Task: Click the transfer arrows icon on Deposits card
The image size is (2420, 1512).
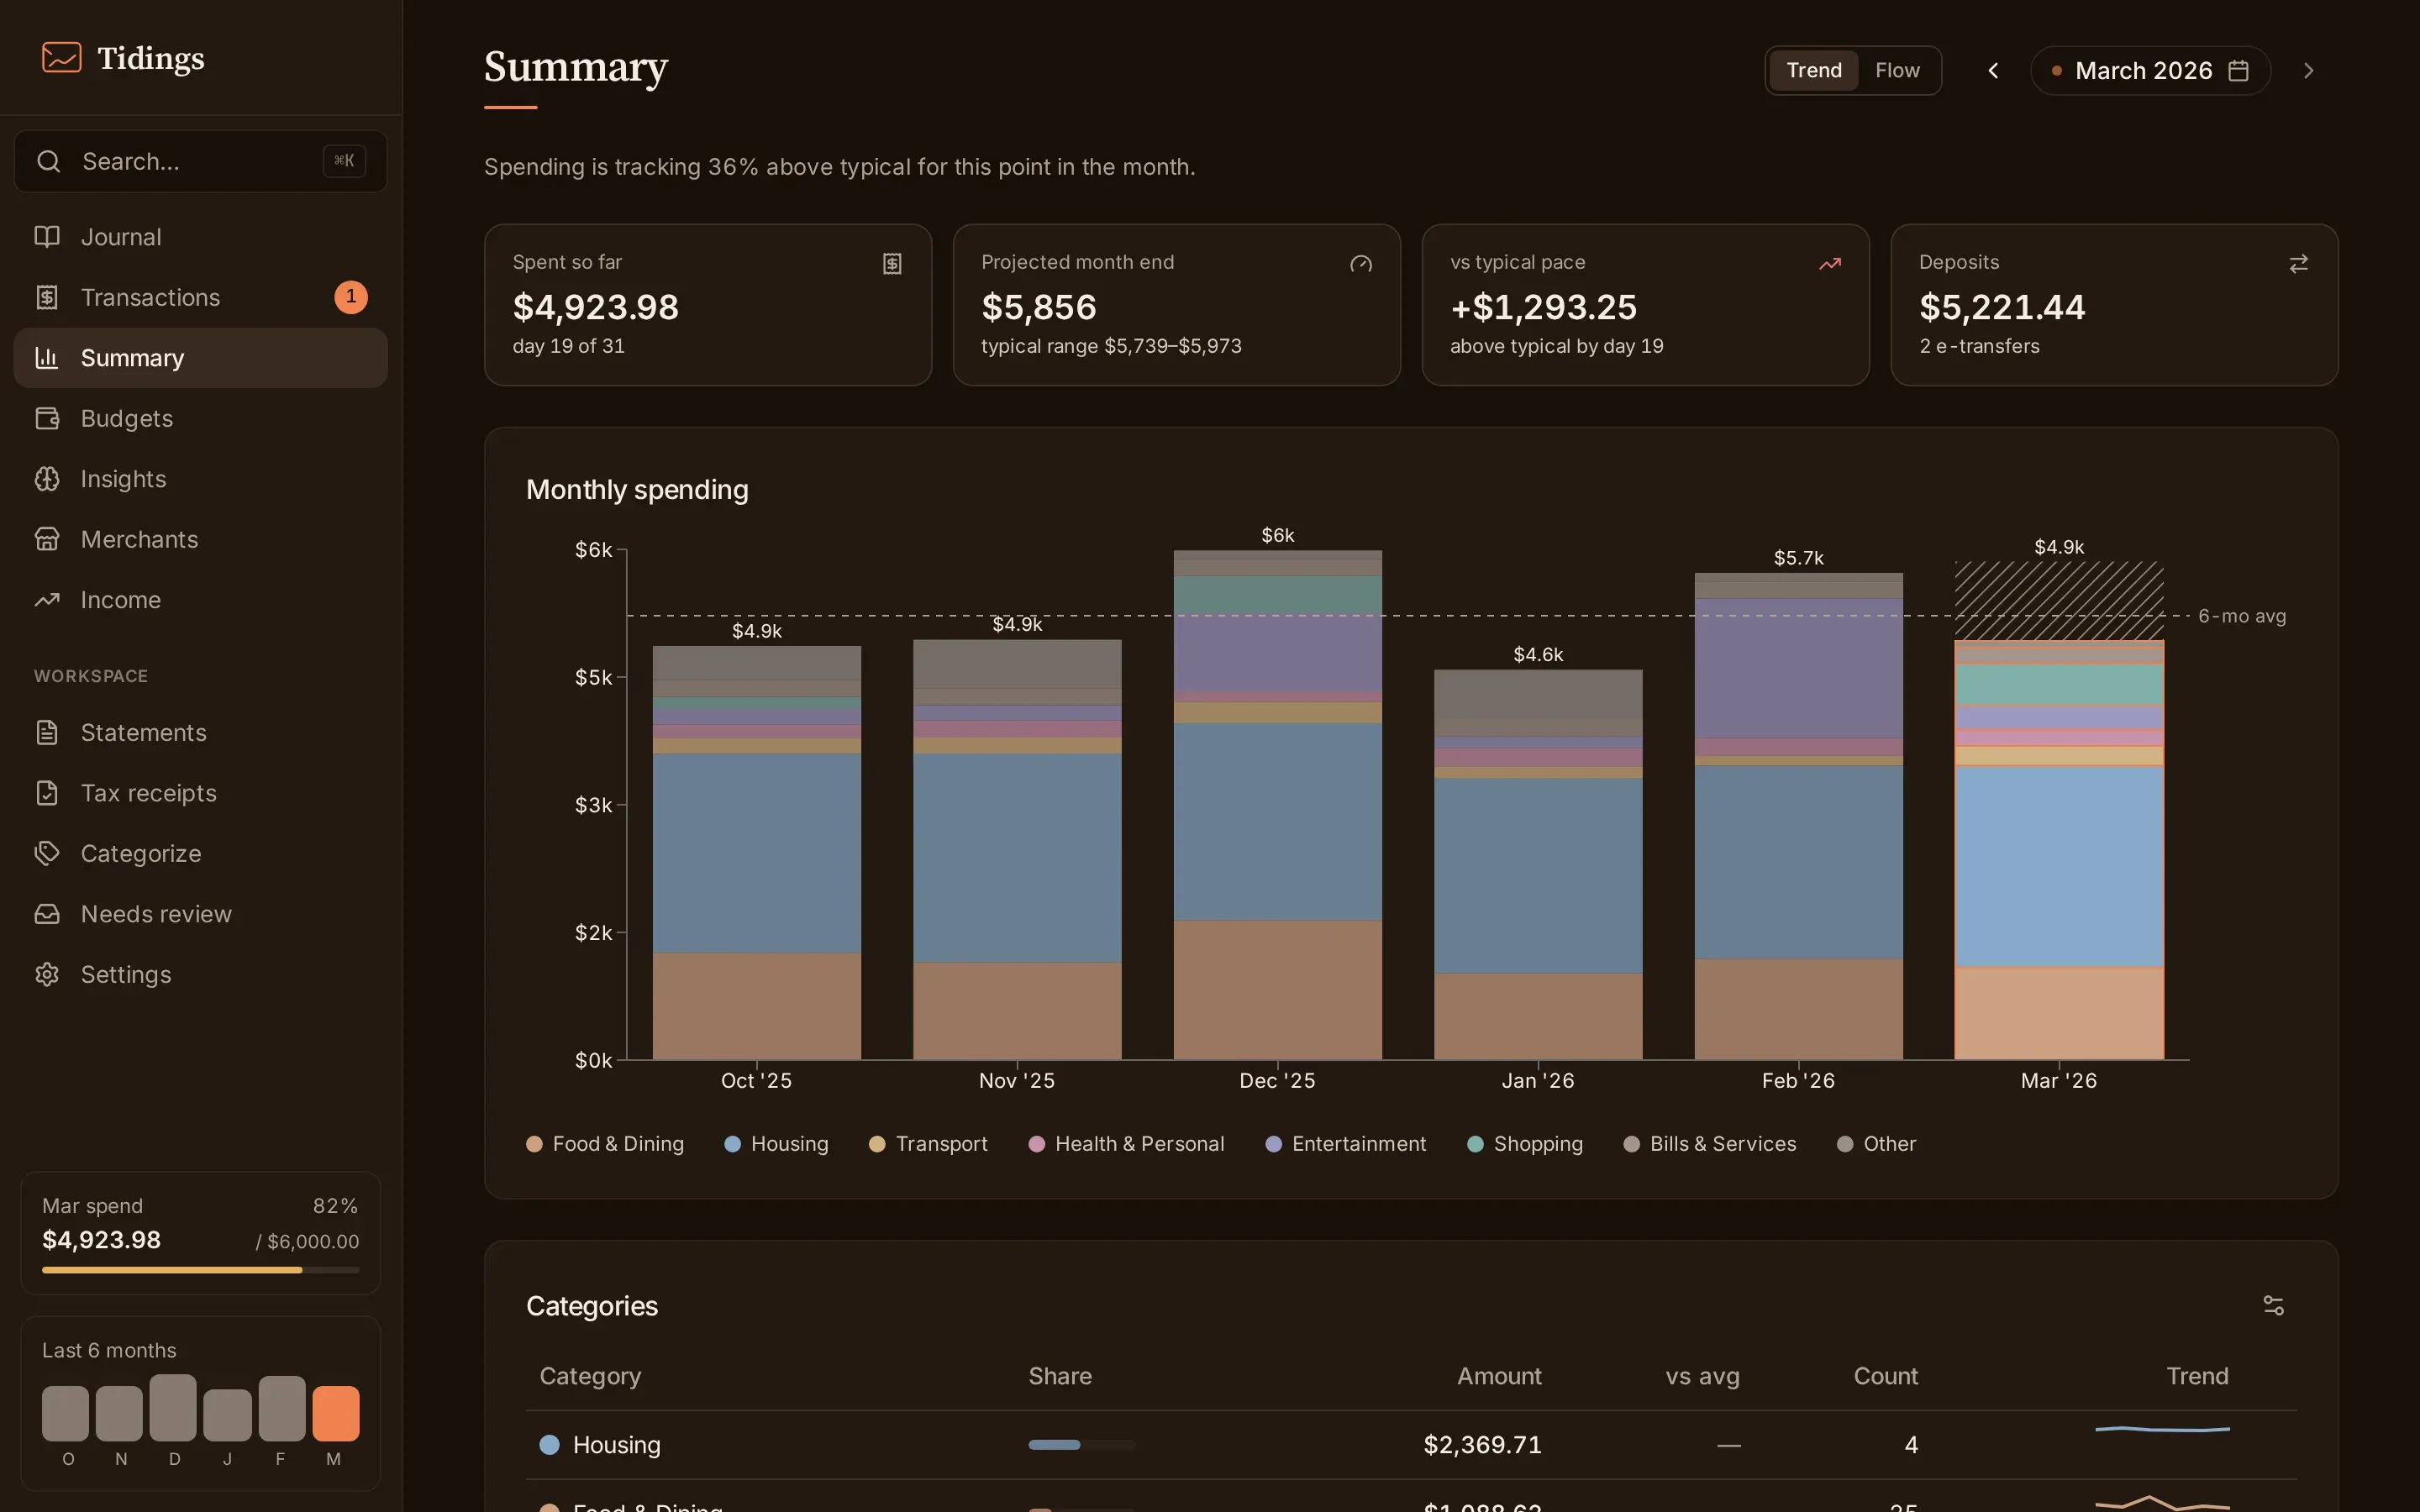Action: (2299, 264)
